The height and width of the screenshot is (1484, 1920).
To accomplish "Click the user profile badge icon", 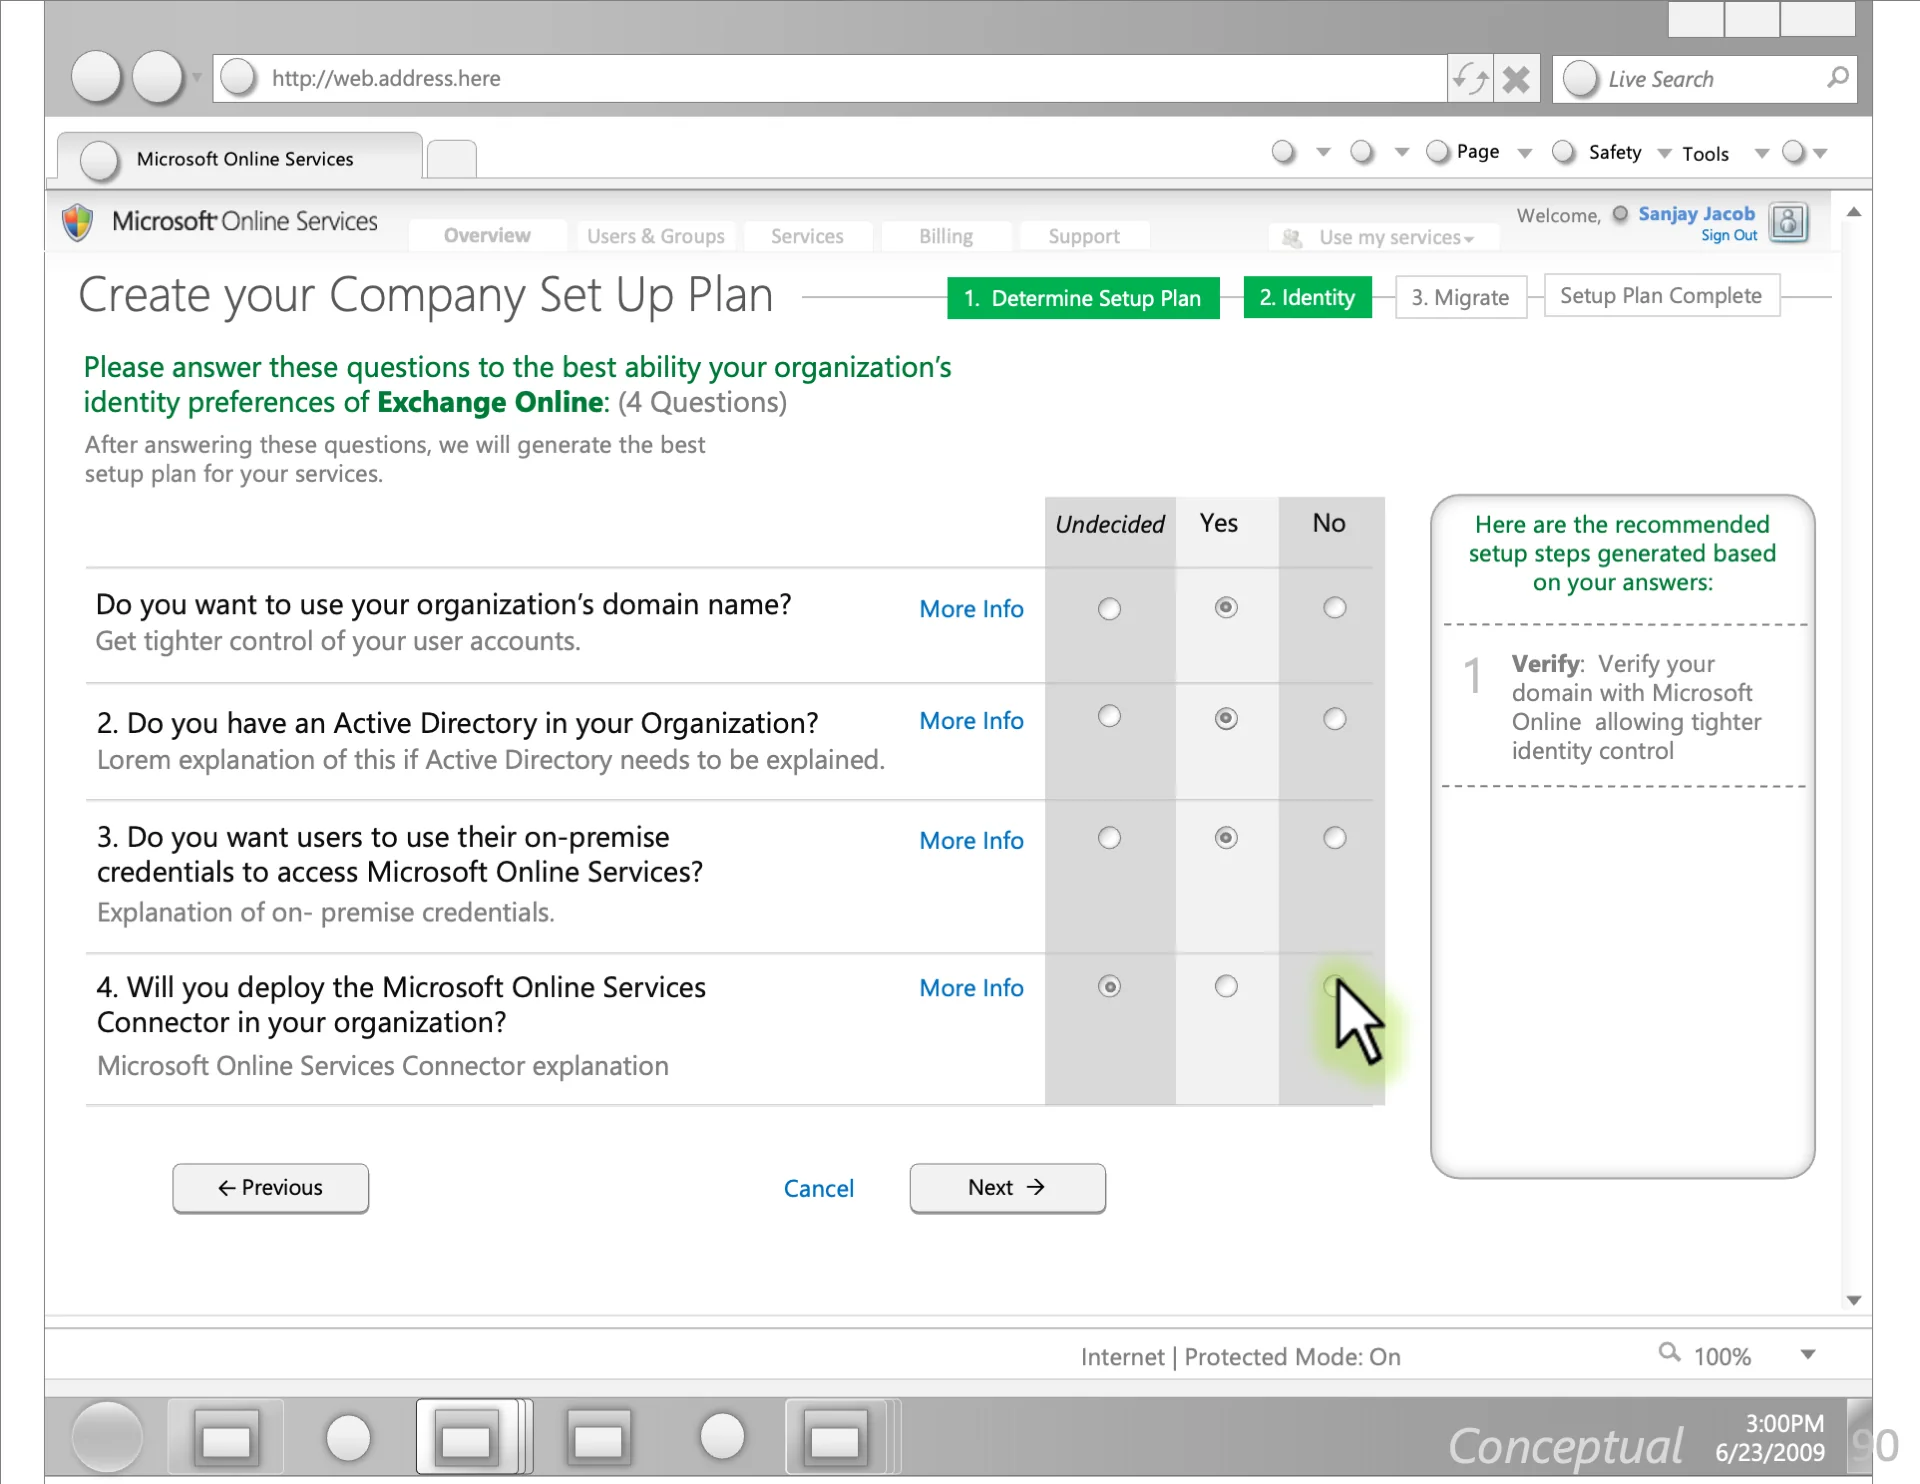I will click(x=1788, y=221).
